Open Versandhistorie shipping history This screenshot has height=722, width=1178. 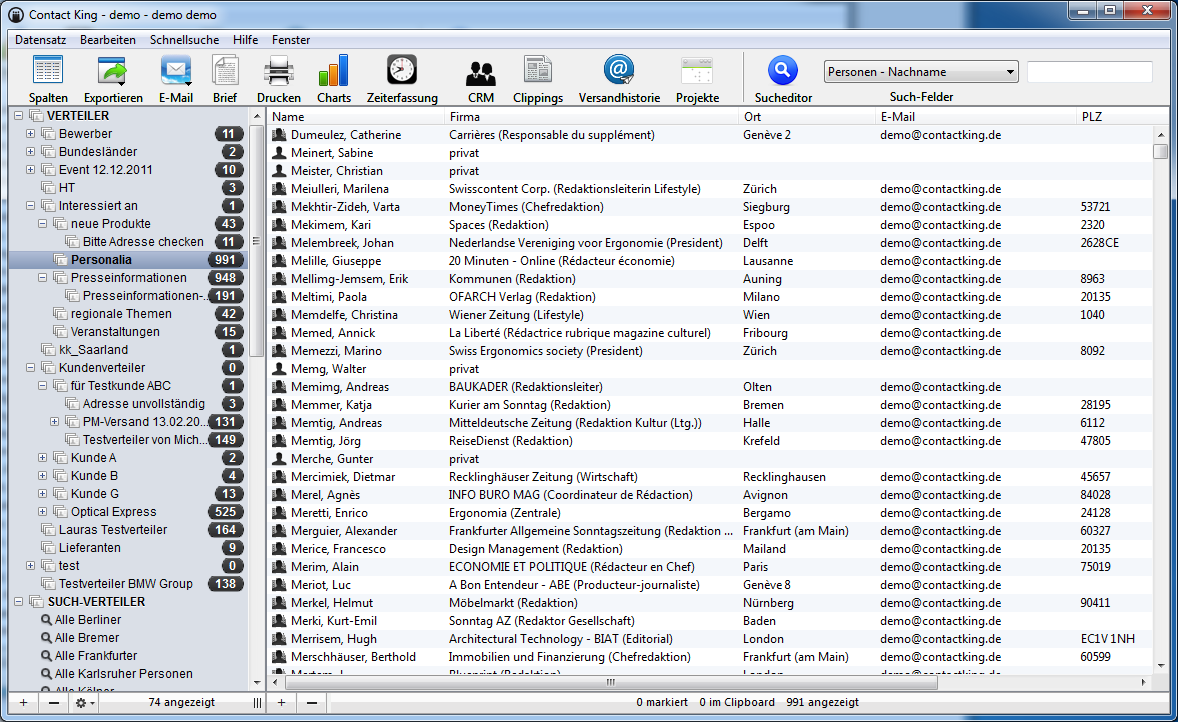619,78
